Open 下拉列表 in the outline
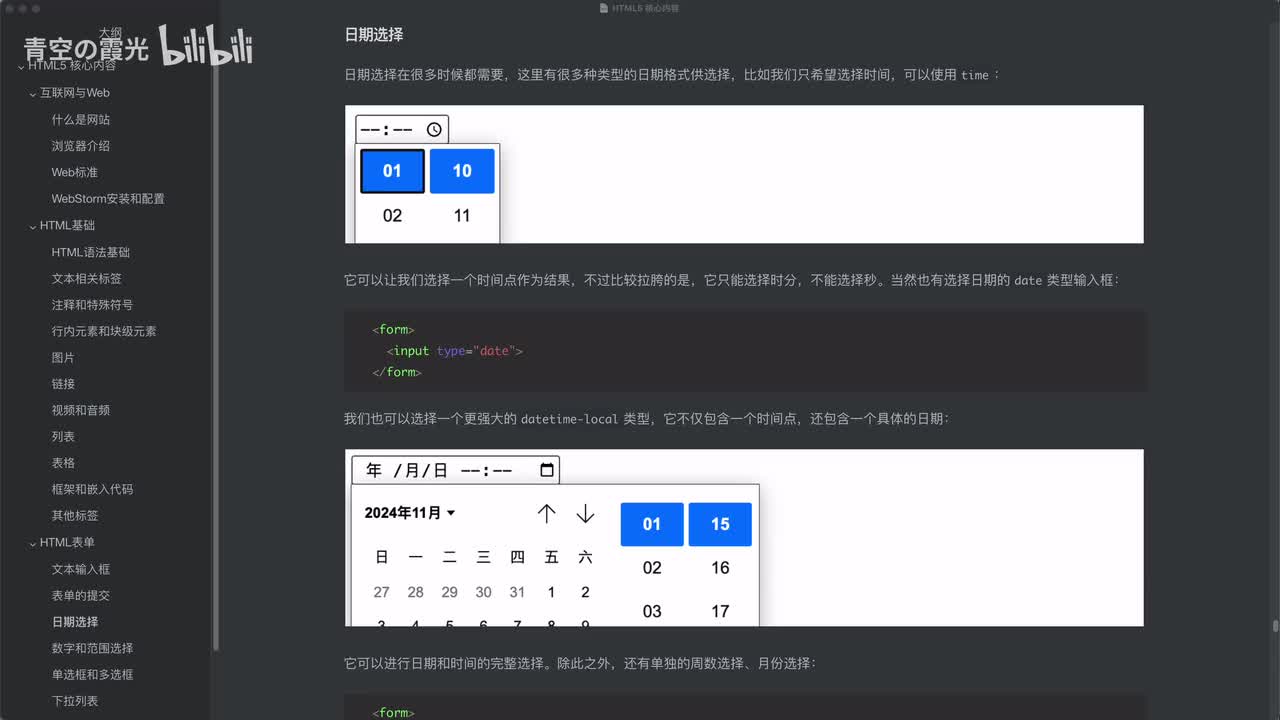 coord(75,701)
